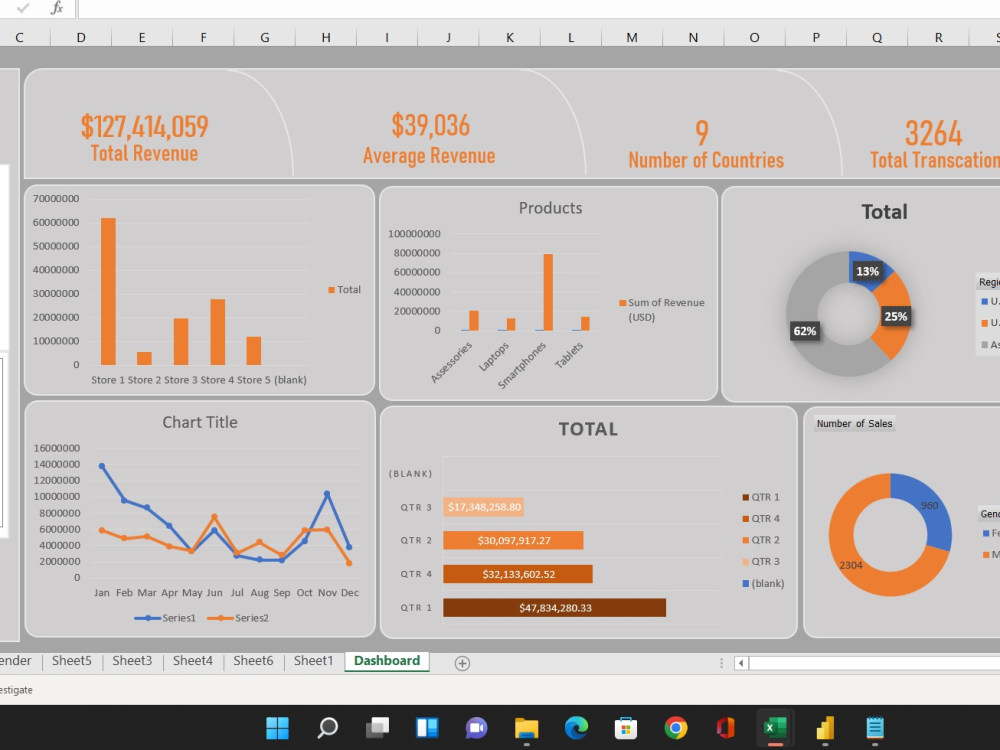Click the 13% donut label
1000x750 pixels.
[867, 272]
